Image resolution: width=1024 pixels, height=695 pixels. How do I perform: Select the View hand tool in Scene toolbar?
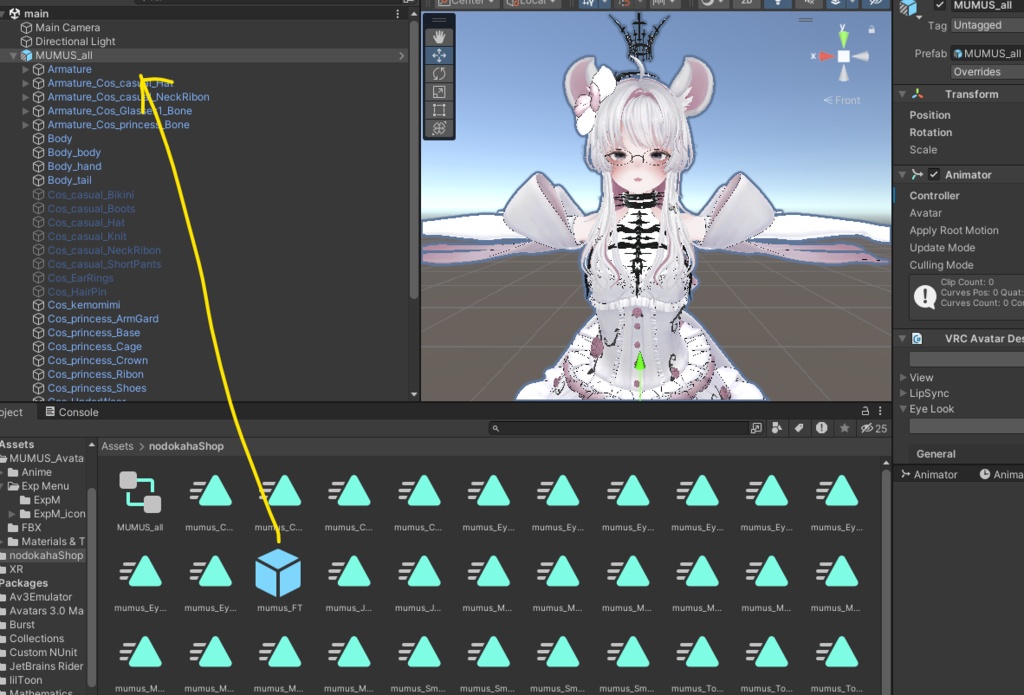pos(438,38)
